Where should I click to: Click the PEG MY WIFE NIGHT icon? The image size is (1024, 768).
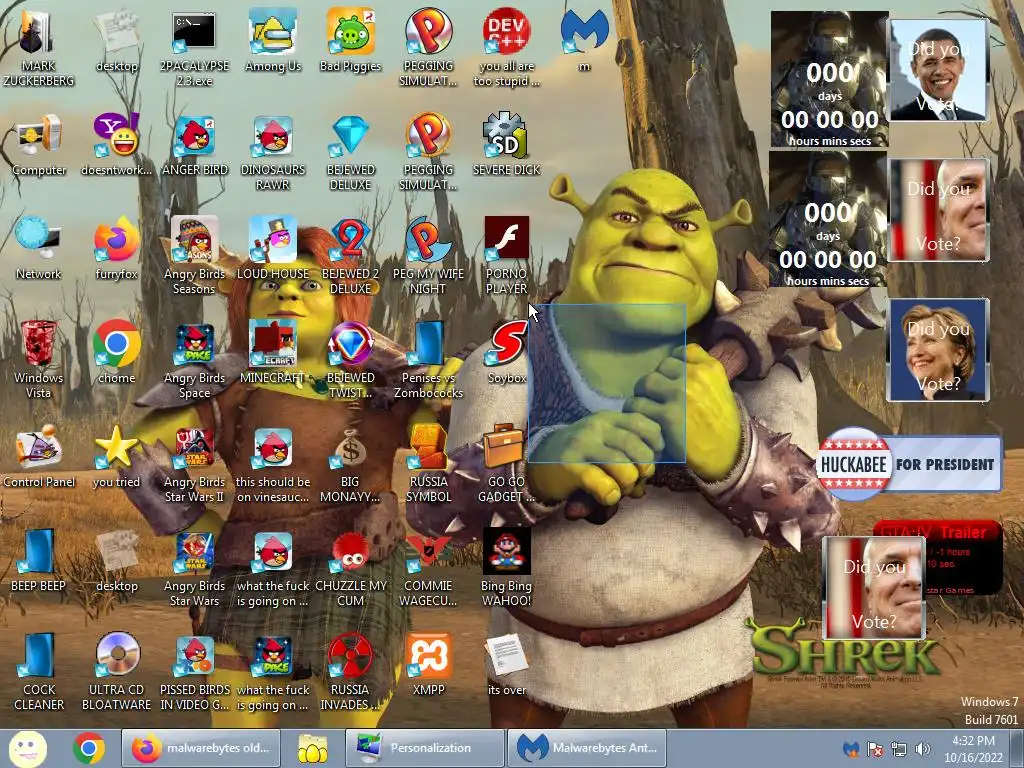coord(428,255)
